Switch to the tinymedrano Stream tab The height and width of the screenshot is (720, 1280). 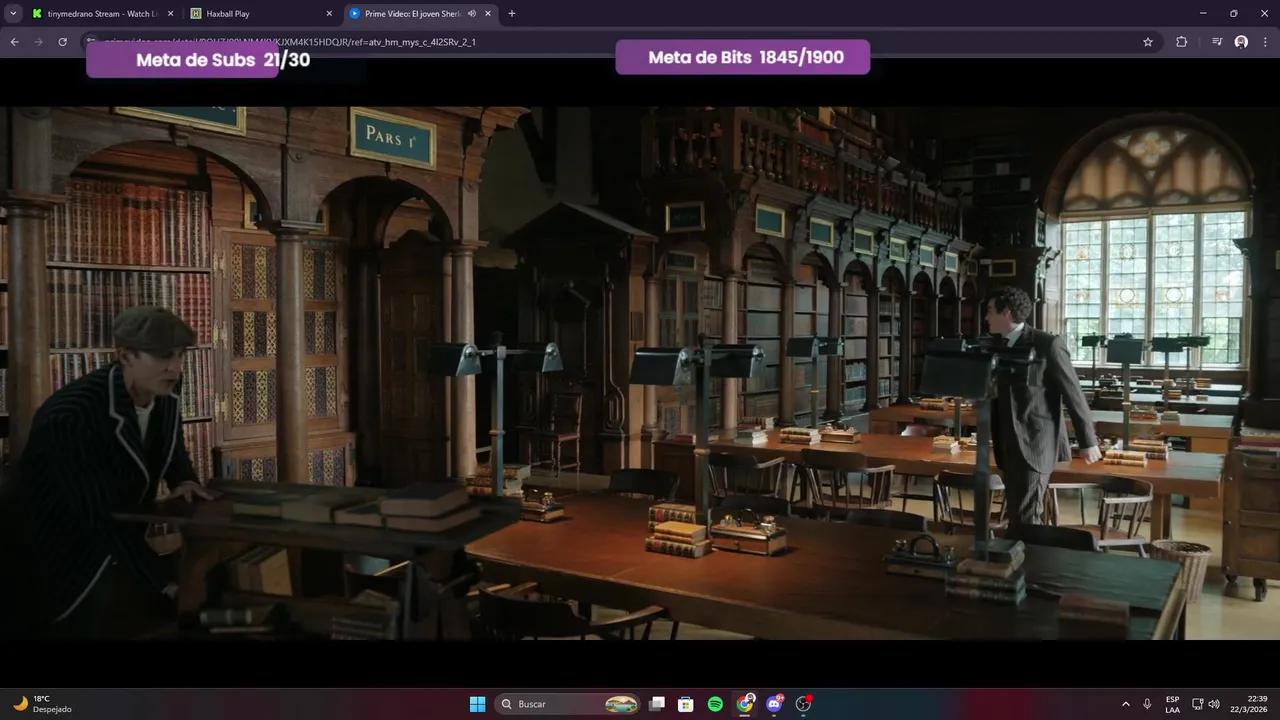point(102,14)
